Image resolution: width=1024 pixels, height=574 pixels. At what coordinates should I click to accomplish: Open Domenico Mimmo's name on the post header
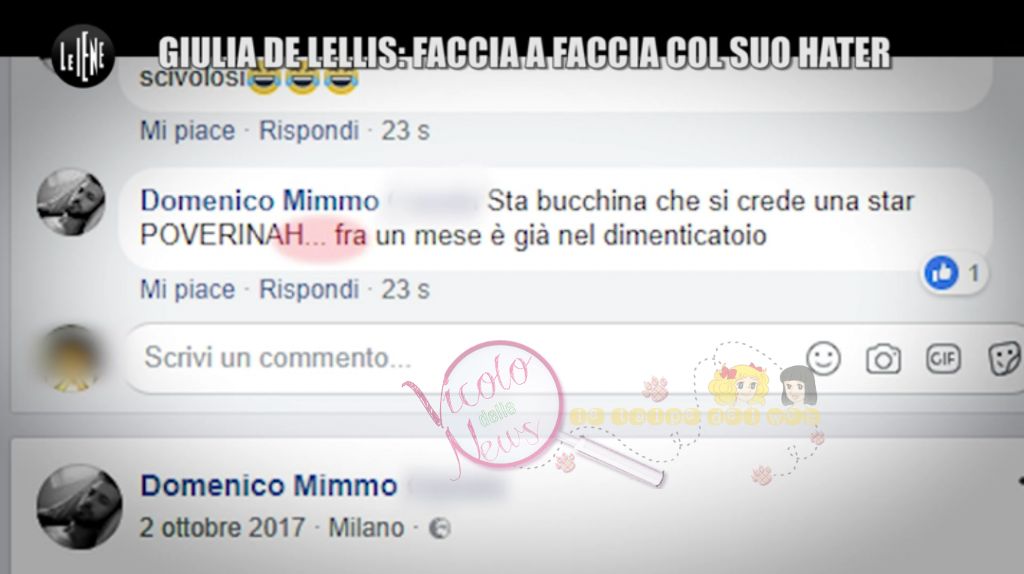point(268,486)
